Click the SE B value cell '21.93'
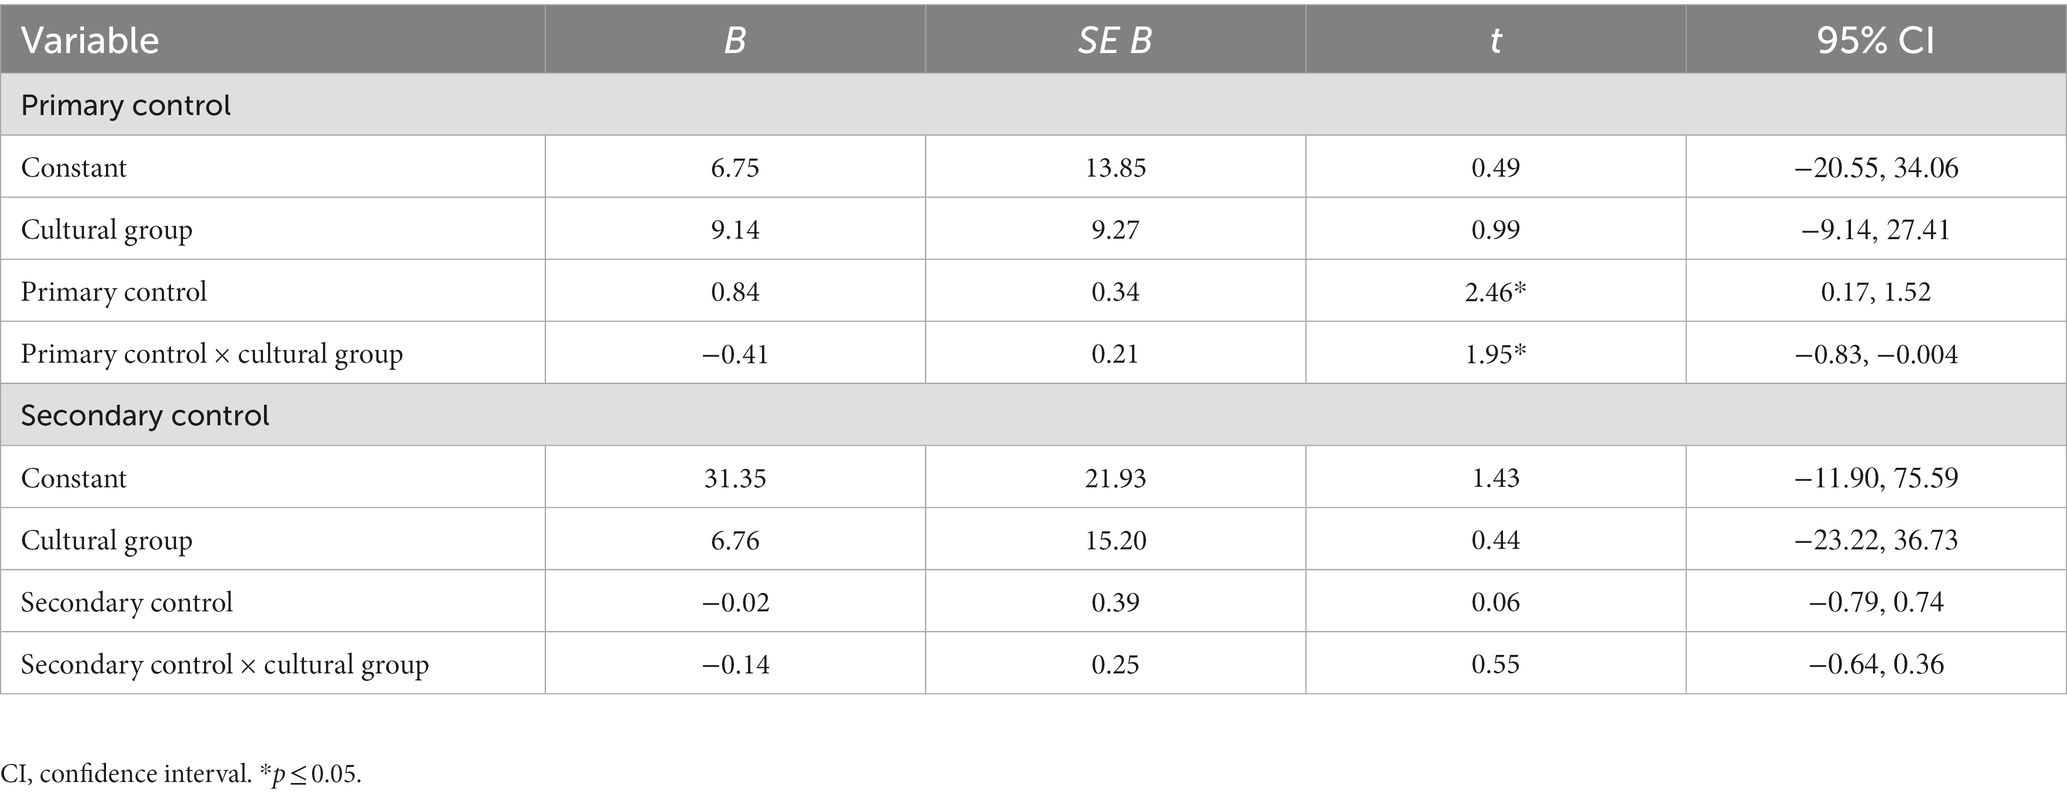Screen dimensions: 2067x798 [1115, 478]
